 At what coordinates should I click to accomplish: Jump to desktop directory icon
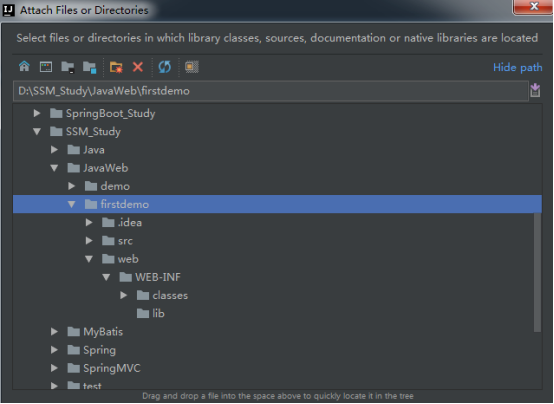[46, 66]
